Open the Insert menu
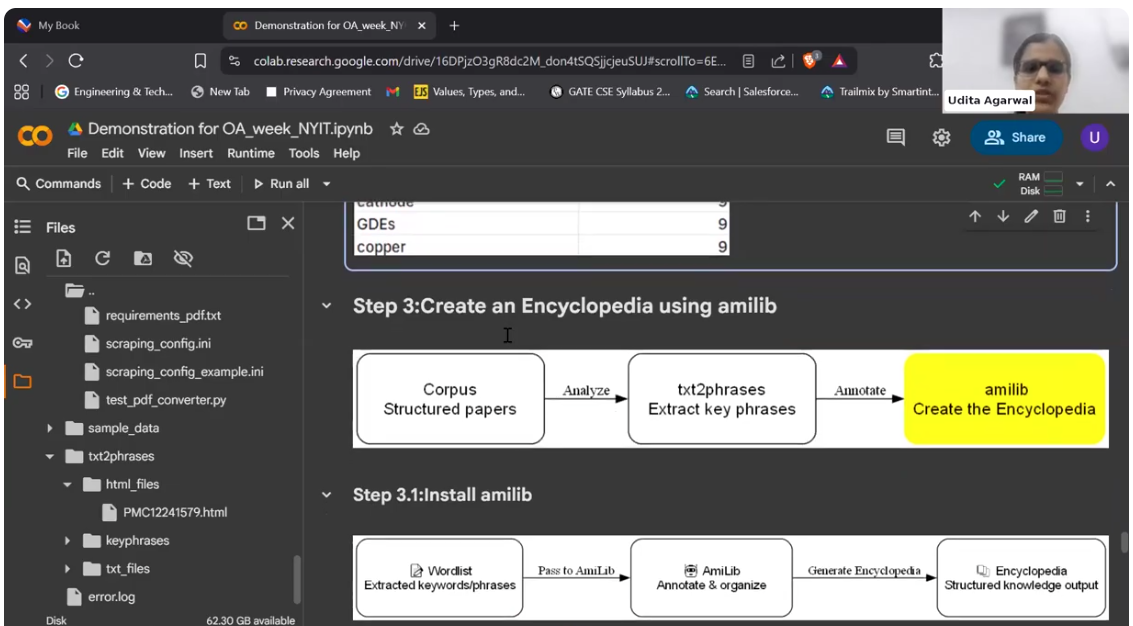 pyautogui.click(x=196, y=153)
